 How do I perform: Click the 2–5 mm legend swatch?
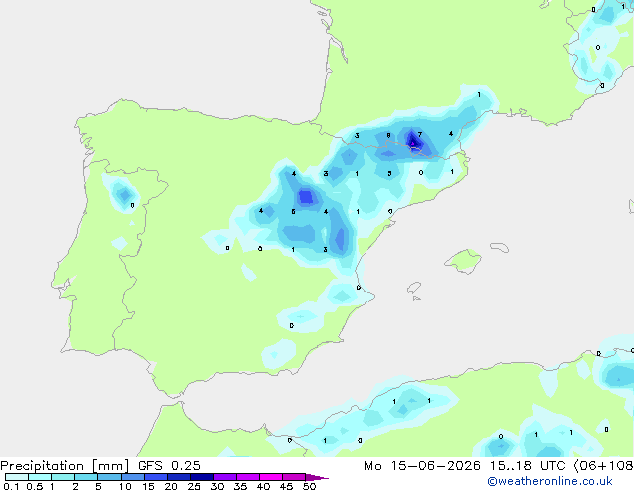pos(86,477)
